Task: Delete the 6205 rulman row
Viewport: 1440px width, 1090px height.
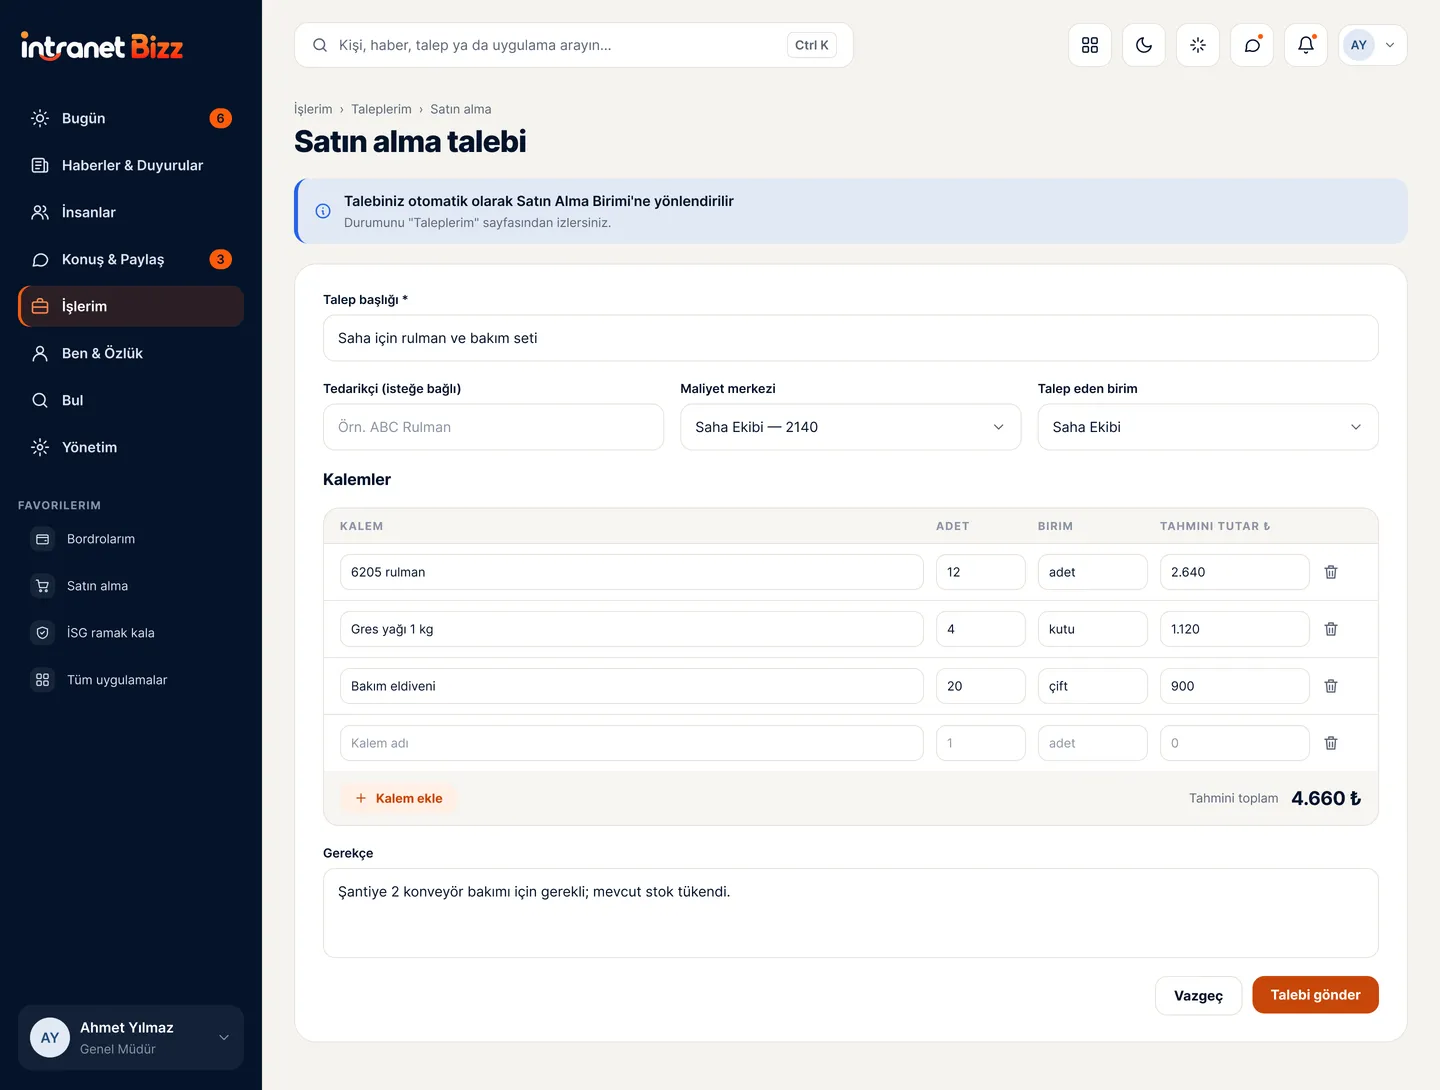Action: [1331, 572]
